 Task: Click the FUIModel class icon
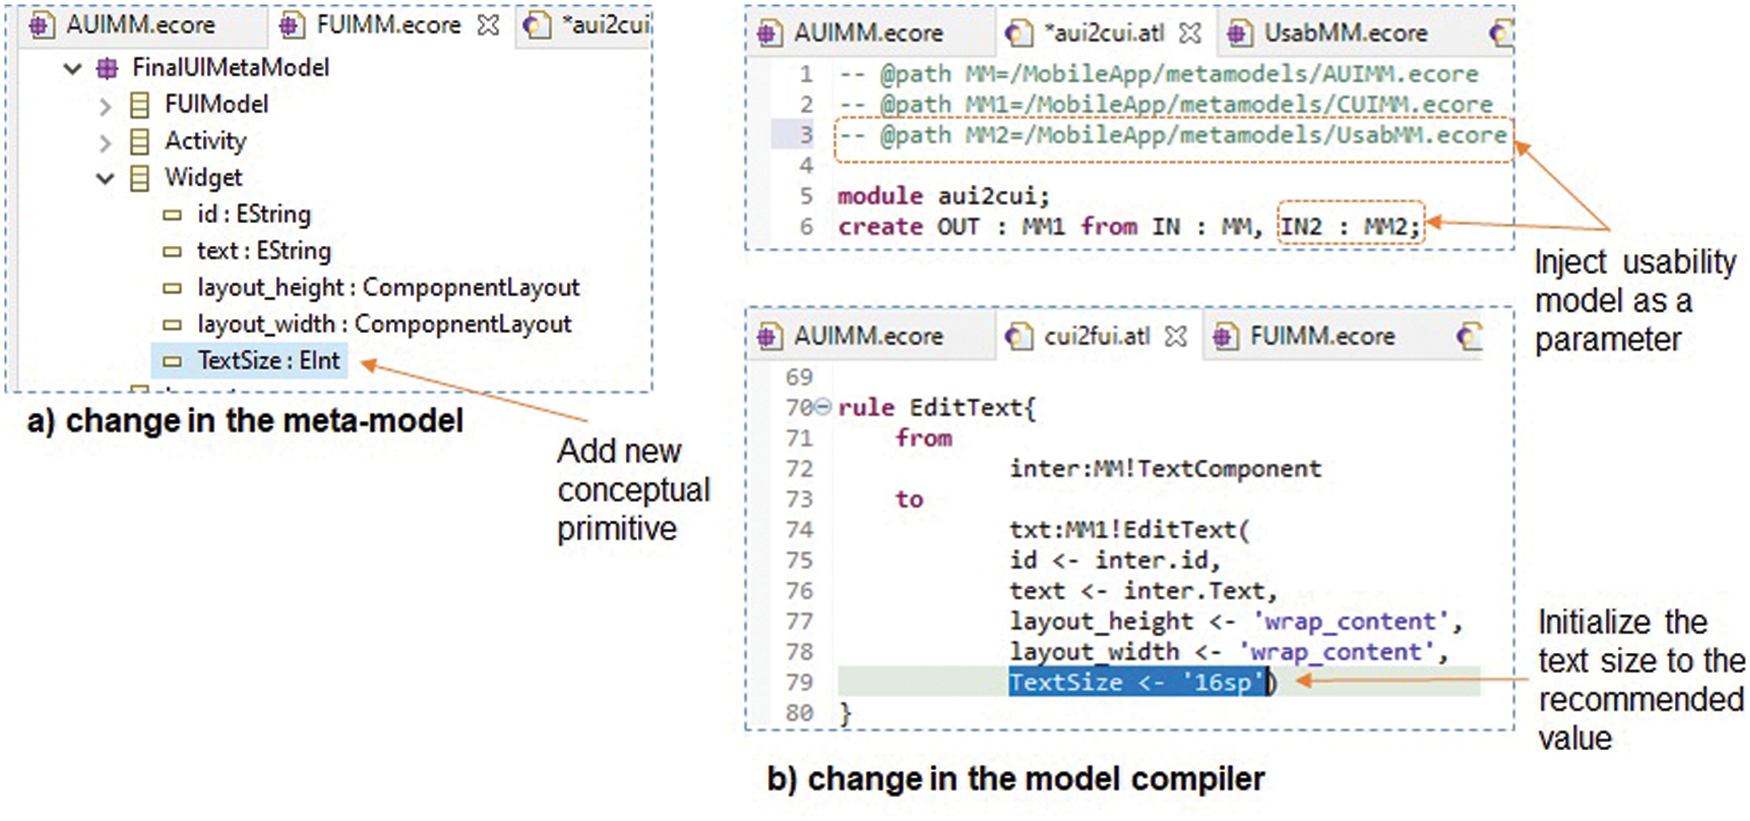coord(140,106)
